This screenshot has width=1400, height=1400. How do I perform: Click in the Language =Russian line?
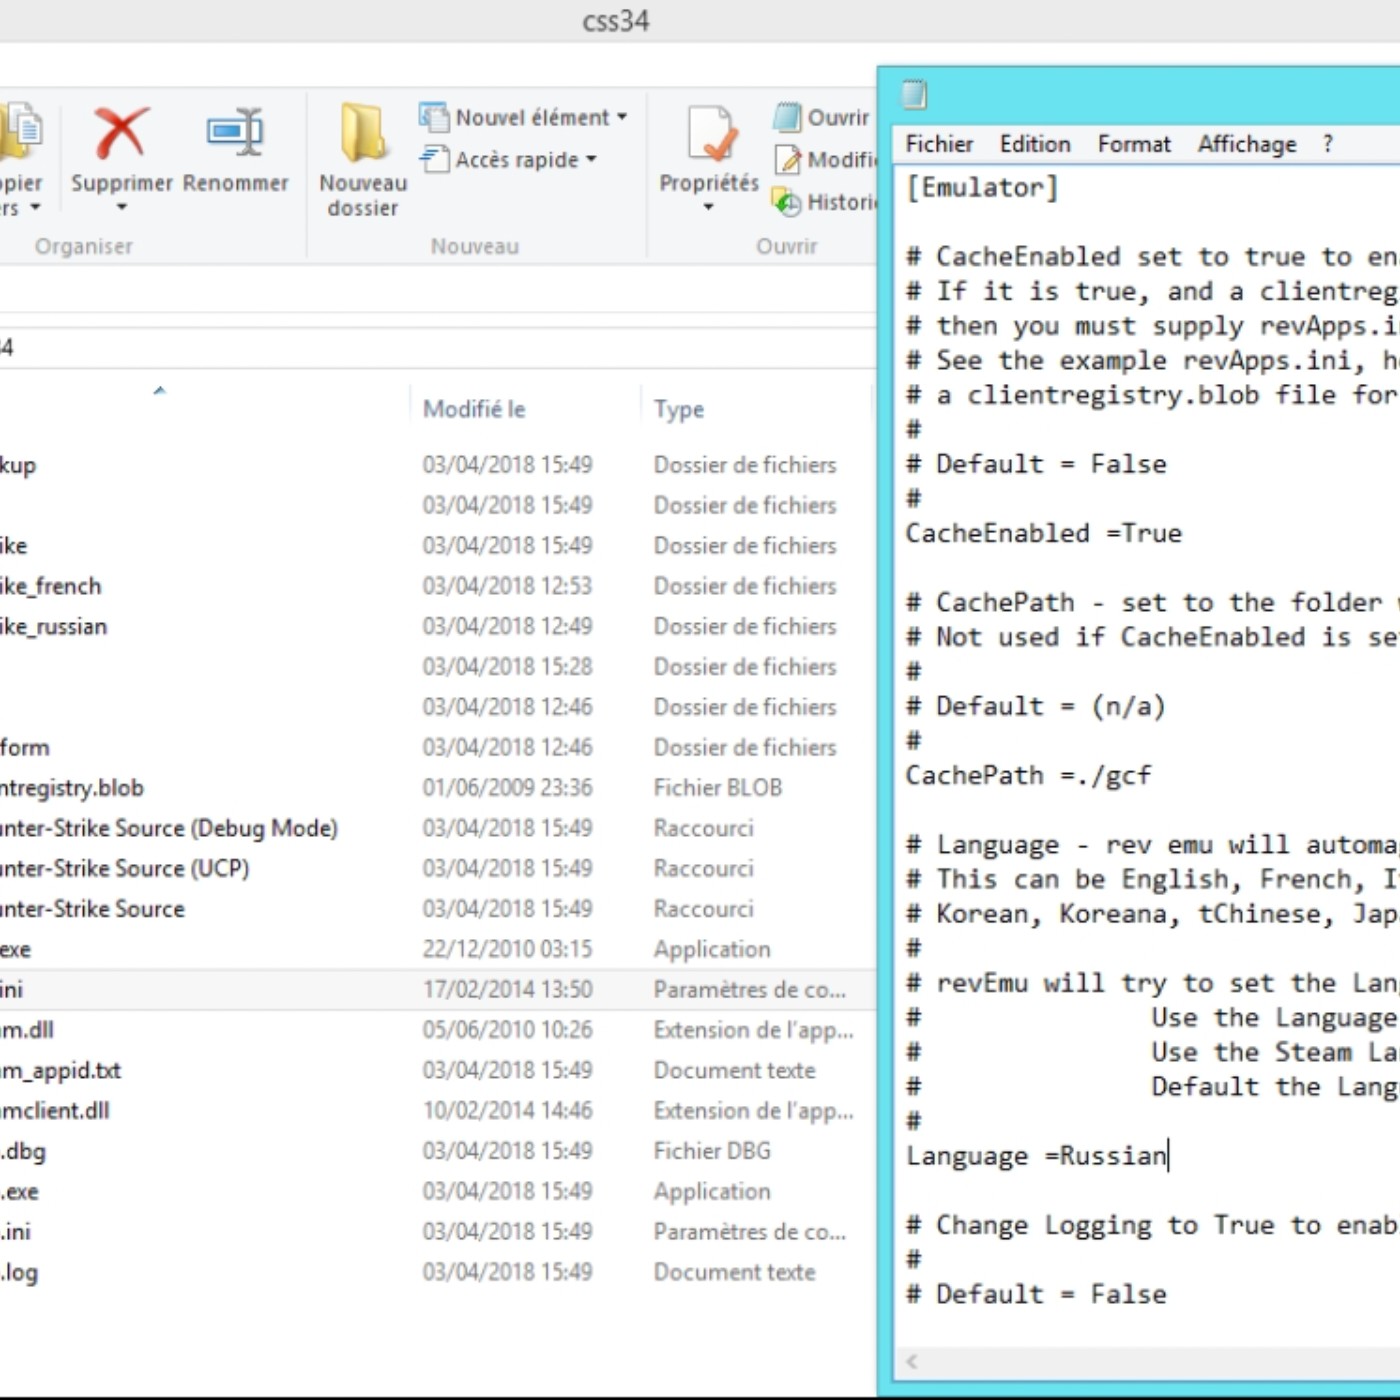pyautogui.click(x=1036, y=1156)
